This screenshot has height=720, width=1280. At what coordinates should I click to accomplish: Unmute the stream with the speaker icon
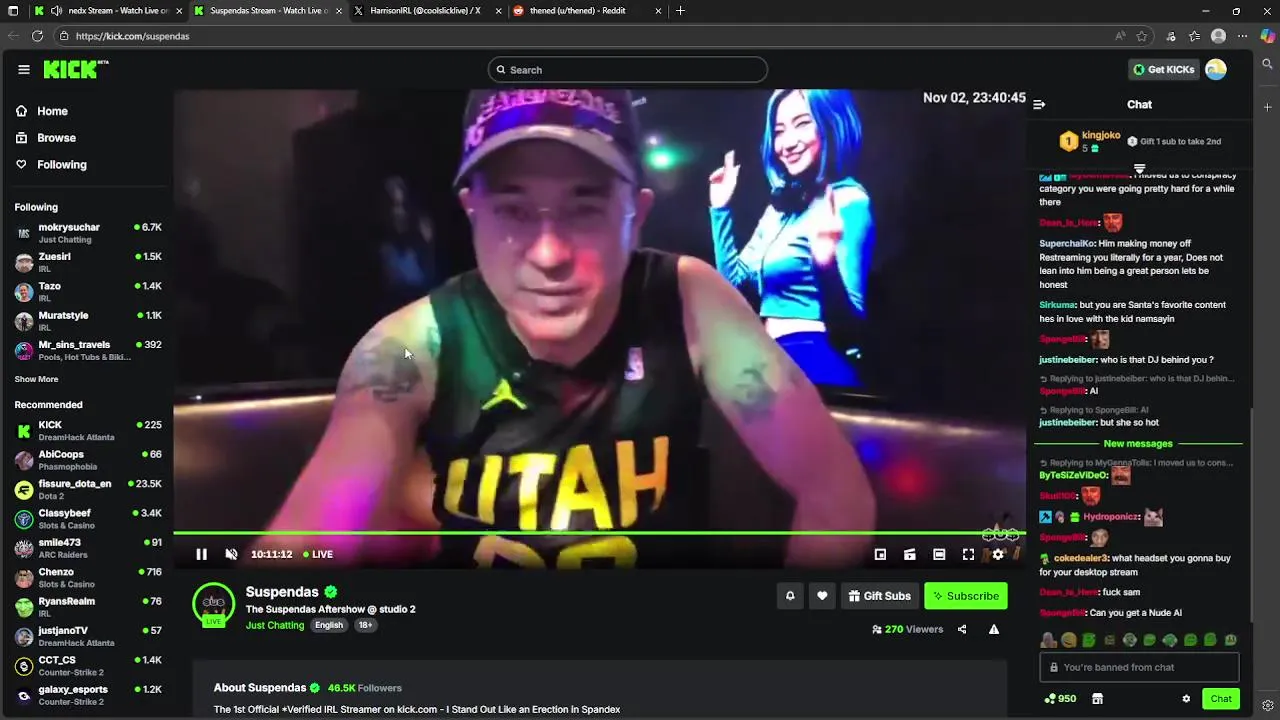pos(231,554)
